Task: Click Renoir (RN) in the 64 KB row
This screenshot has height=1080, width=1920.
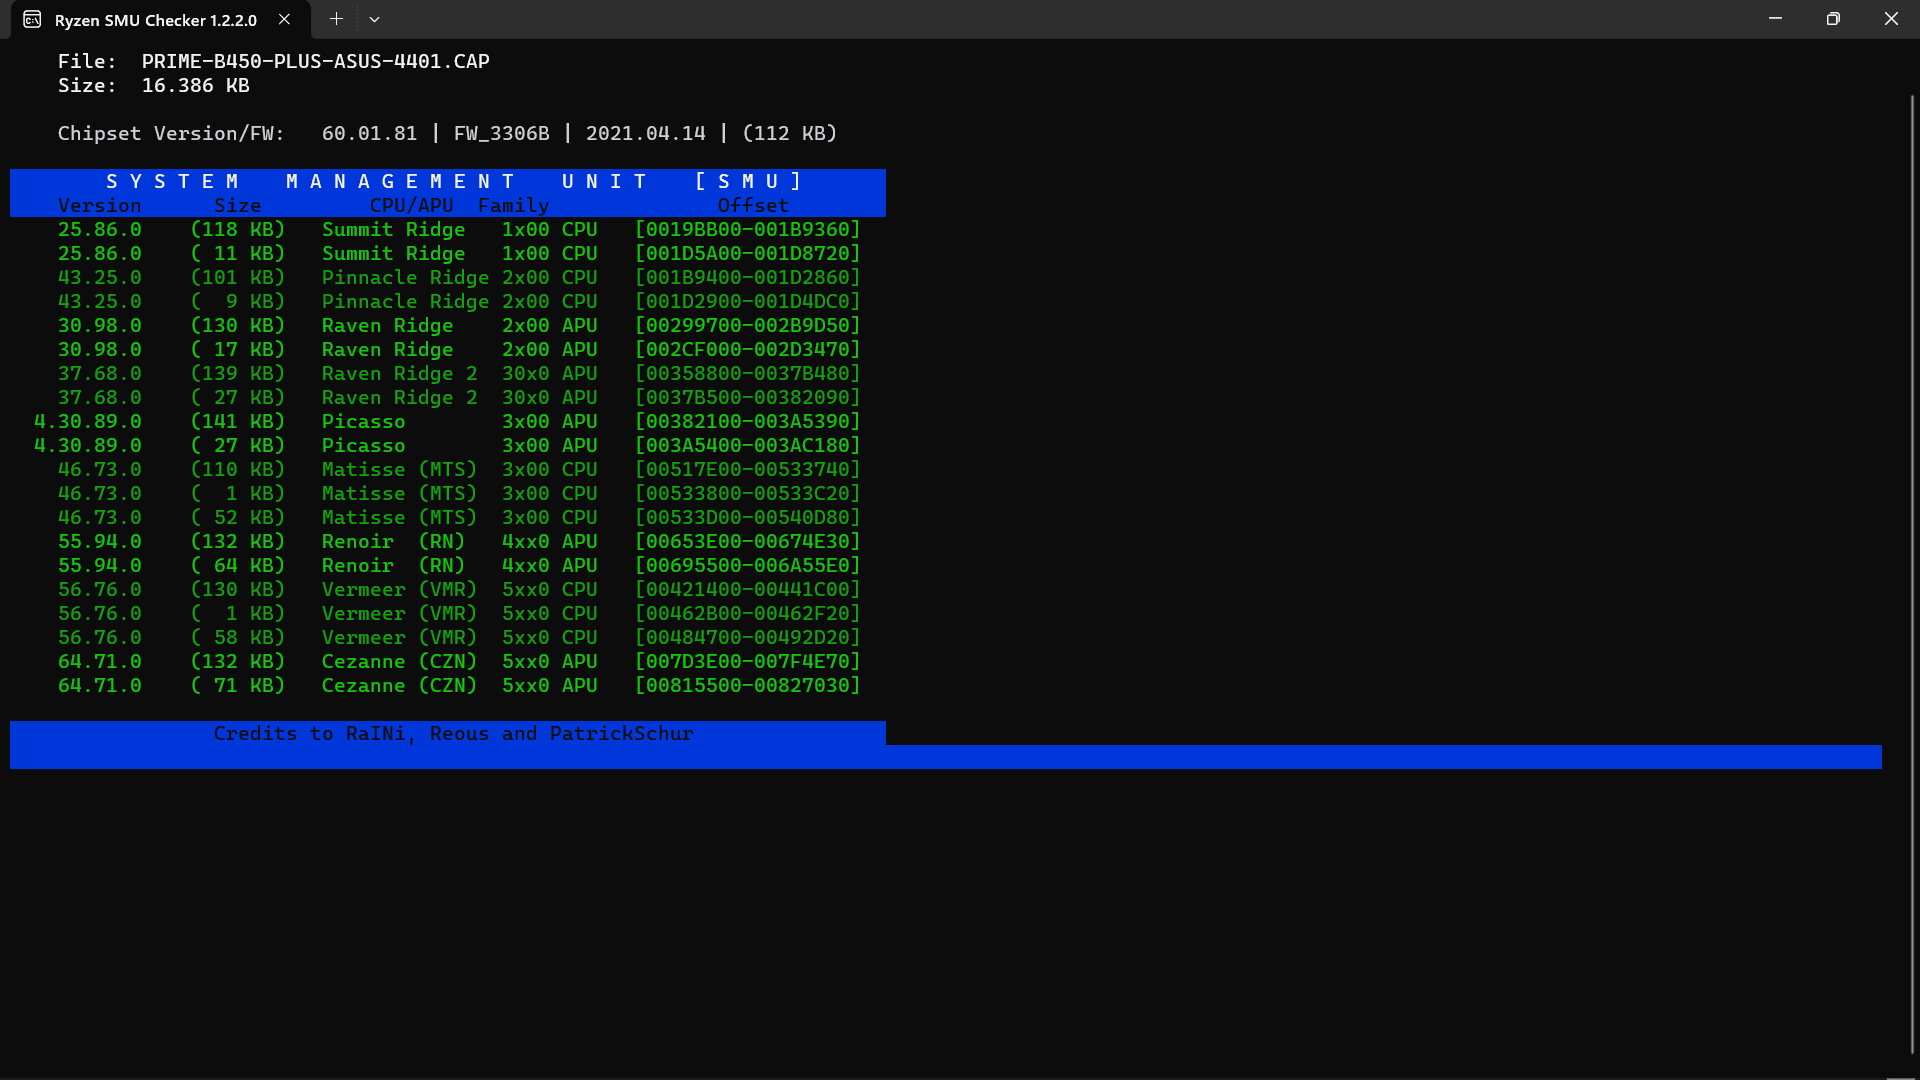Action: point(393,565)
